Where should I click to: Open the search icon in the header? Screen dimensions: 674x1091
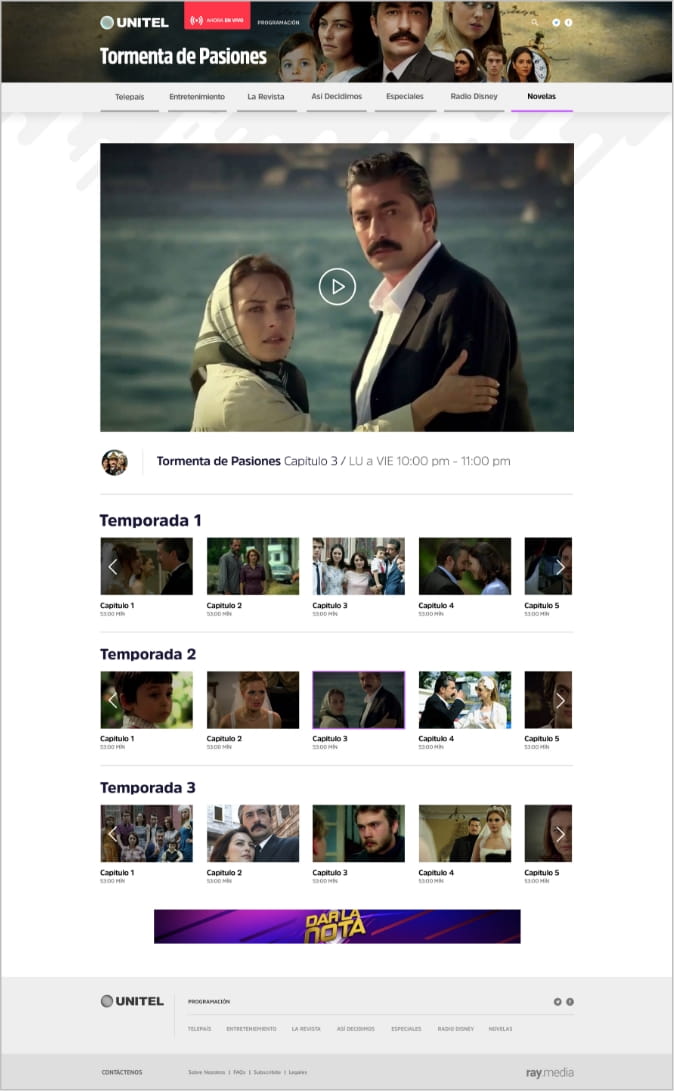535,22
